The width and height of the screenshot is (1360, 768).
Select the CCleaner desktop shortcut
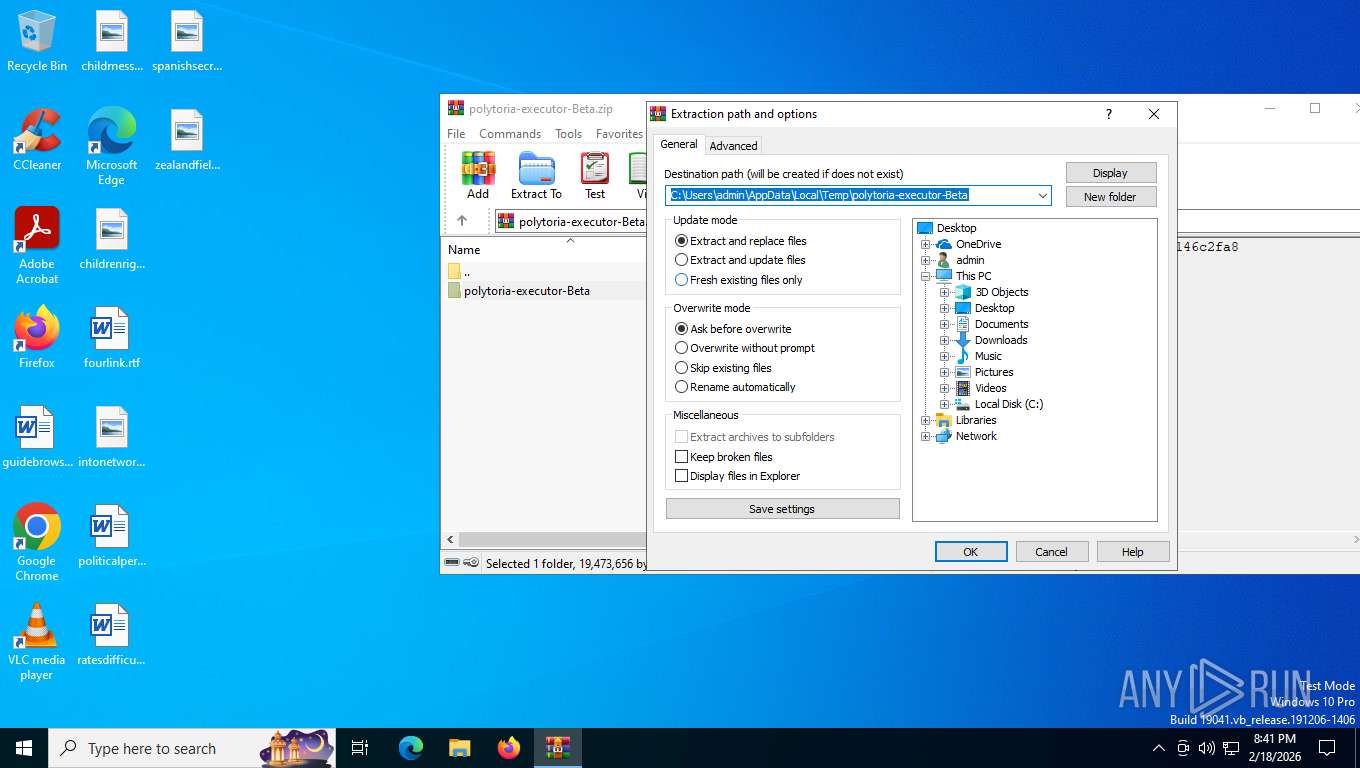[37, 140]
